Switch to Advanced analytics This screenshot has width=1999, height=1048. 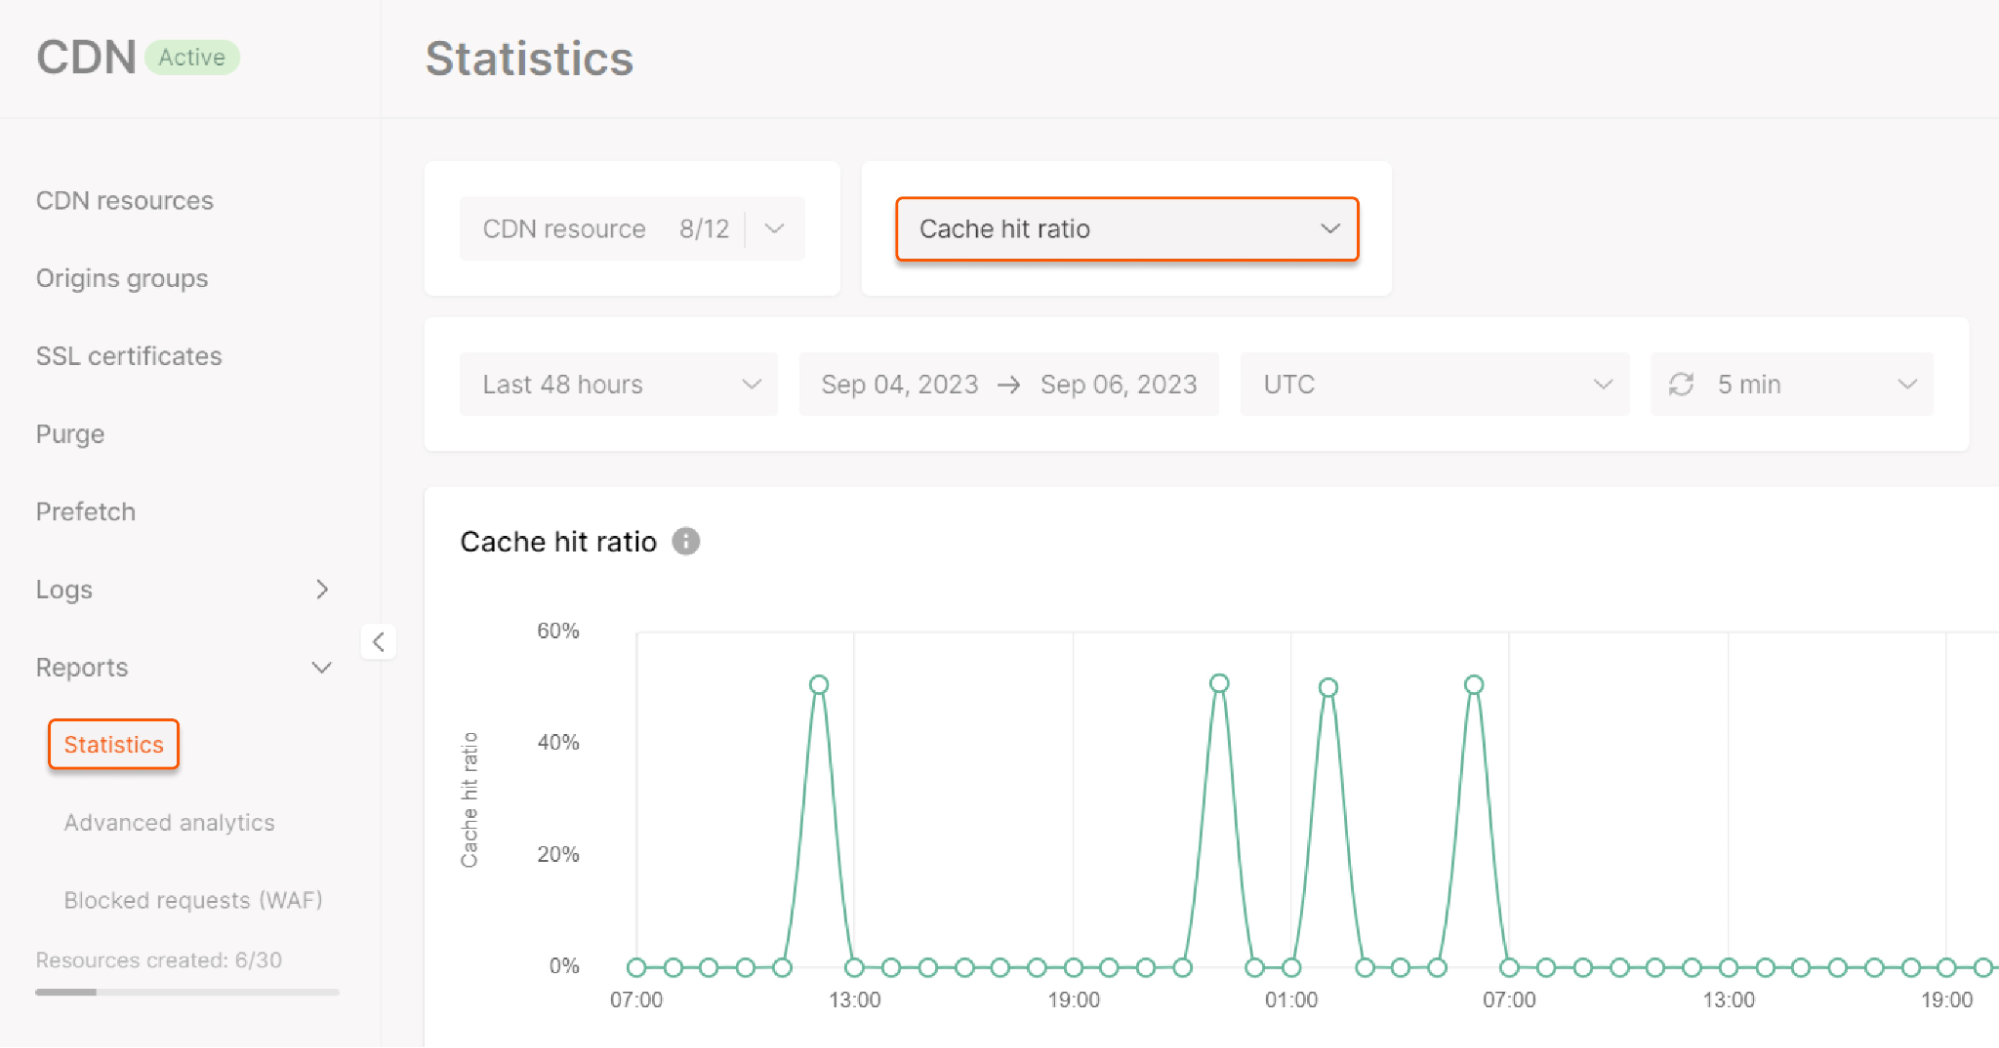pyautogui.click(x=169, y=822)
